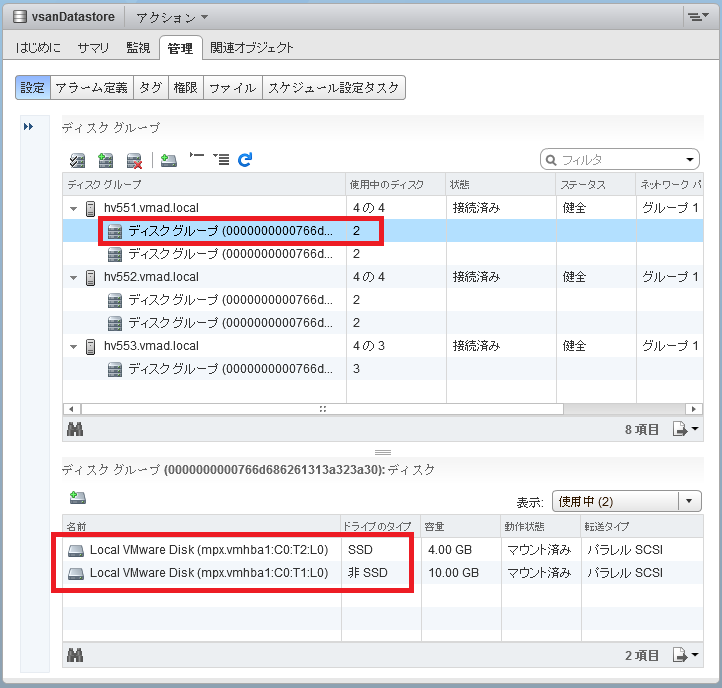Collapse the hv552.vmad.local host node
722x688 pixels.
(x=73, y=277)
